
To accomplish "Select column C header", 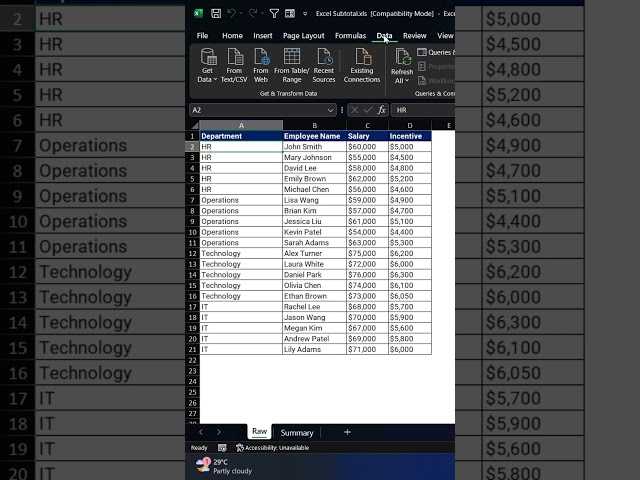I will click(367, 125).
